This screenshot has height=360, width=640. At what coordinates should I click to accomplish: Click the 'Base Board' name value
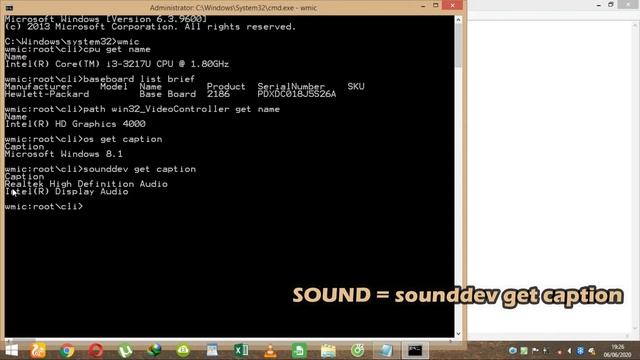point(168,94)
